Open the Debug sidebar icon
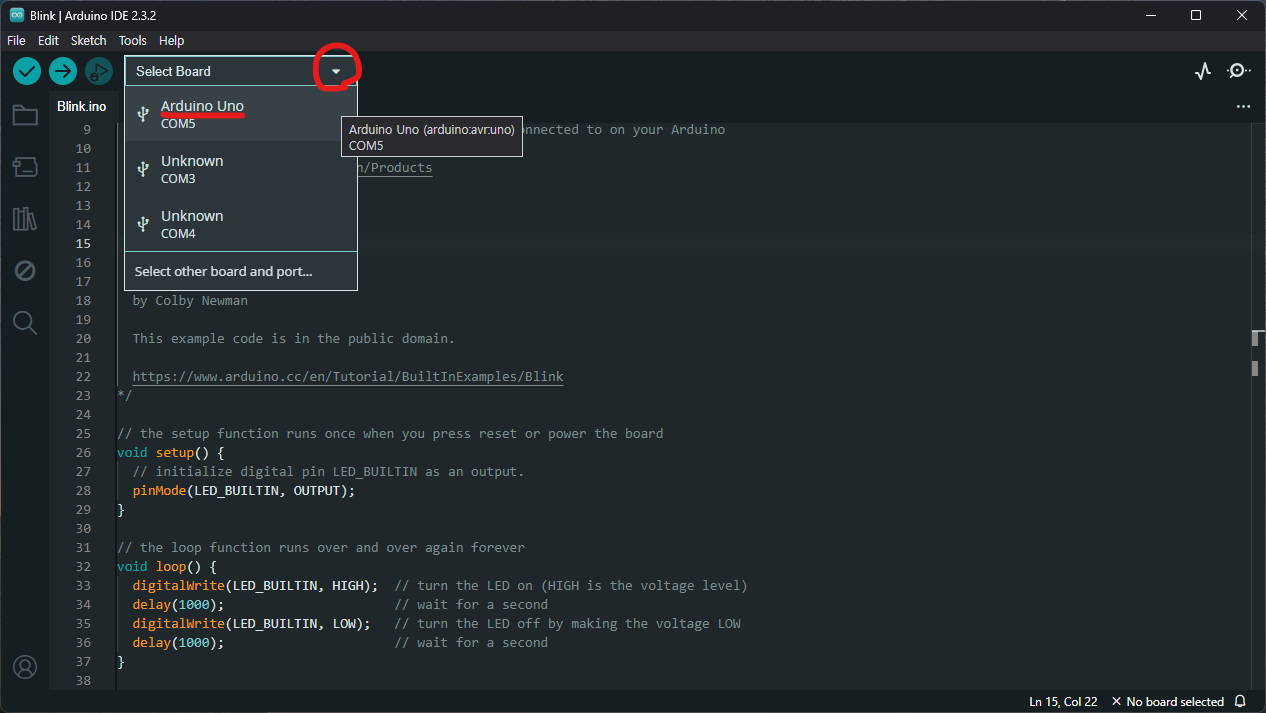The height and width of the screenshot is (713, 1266). click(x=25, y=271)
